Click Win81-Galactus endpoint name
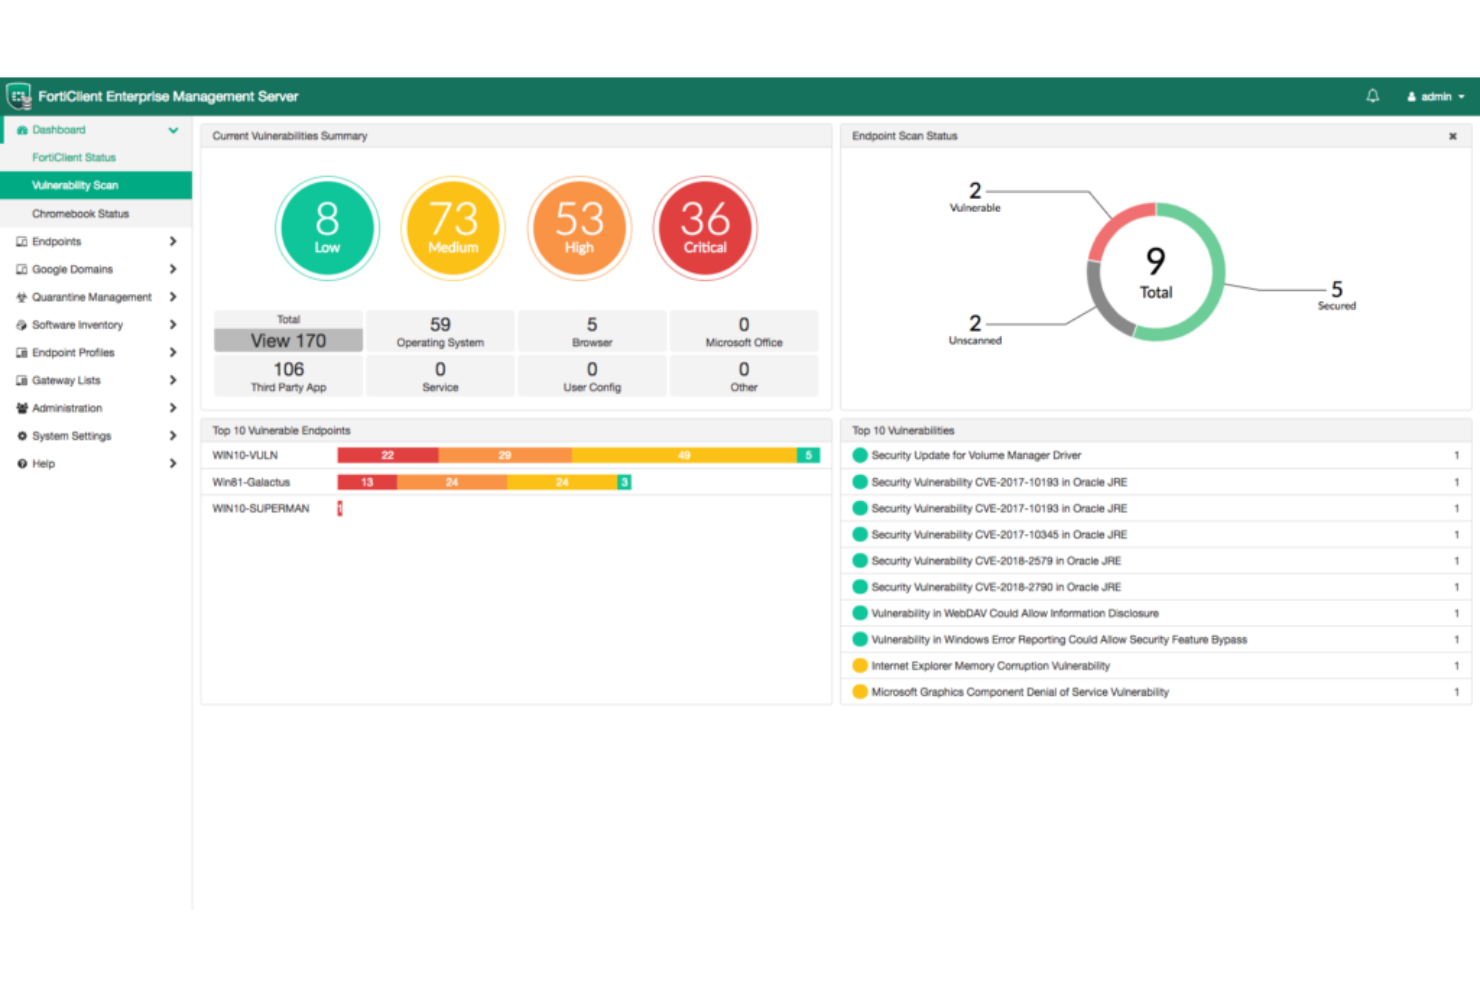The image size is (1480, 987). (x=251, y=482)
